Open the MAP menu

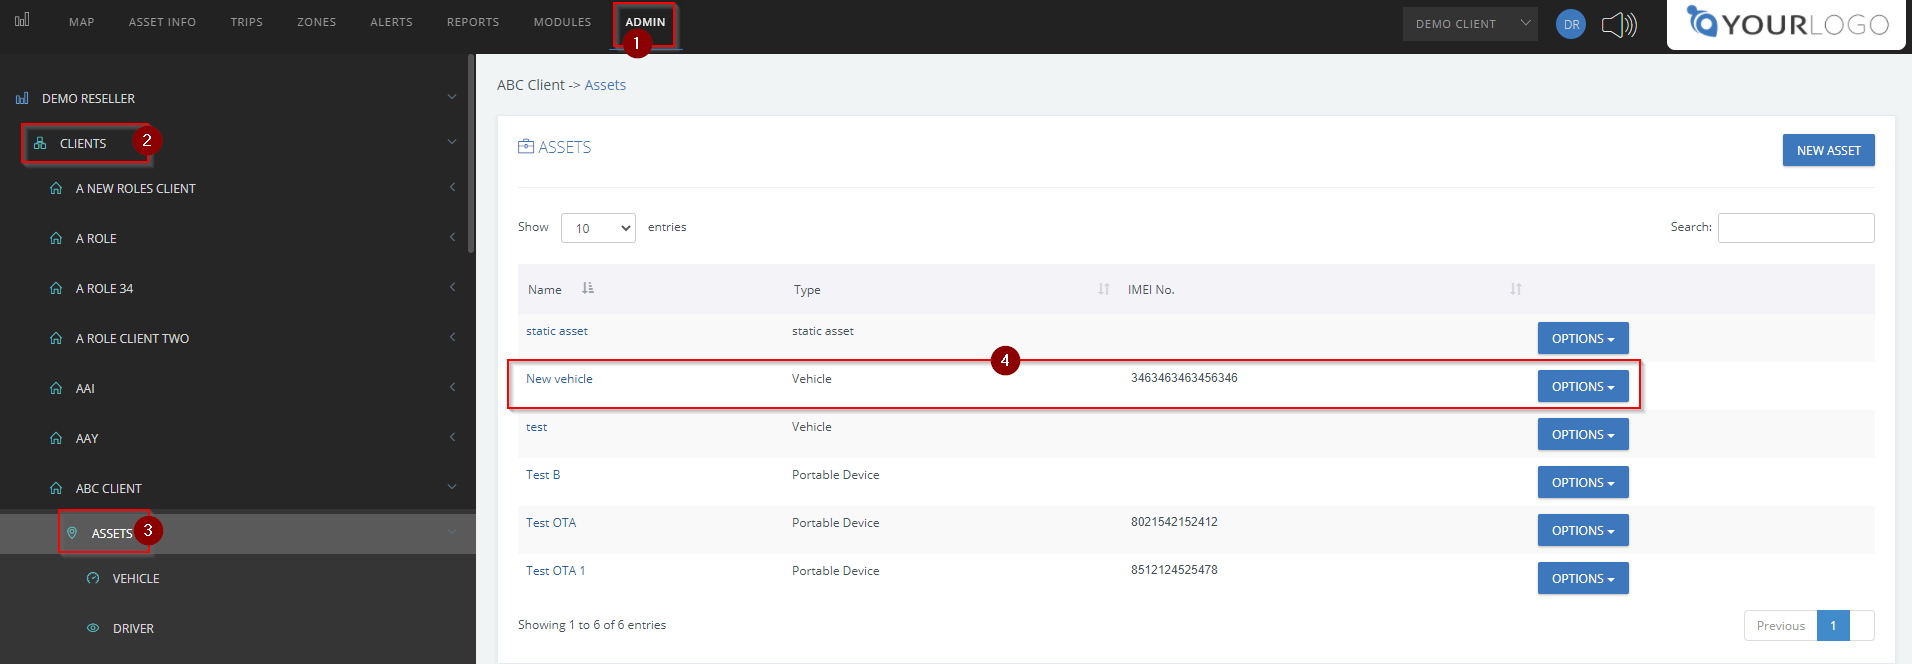tap(82, 22)
